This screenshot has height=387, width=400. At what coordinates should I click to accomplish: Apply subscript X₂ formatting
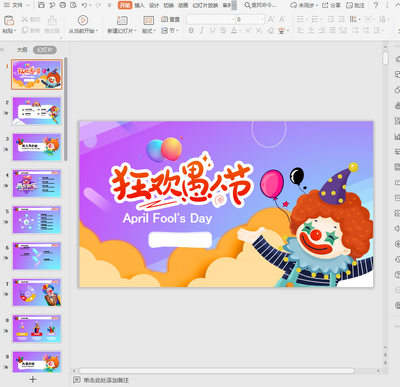pos(259,31)
